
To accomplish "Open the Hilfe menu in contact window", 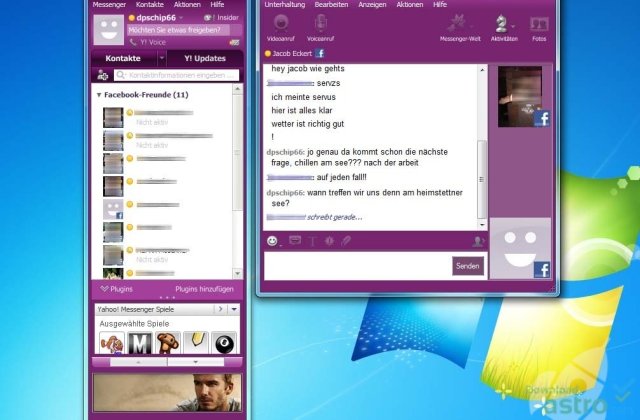I will 217,4.
